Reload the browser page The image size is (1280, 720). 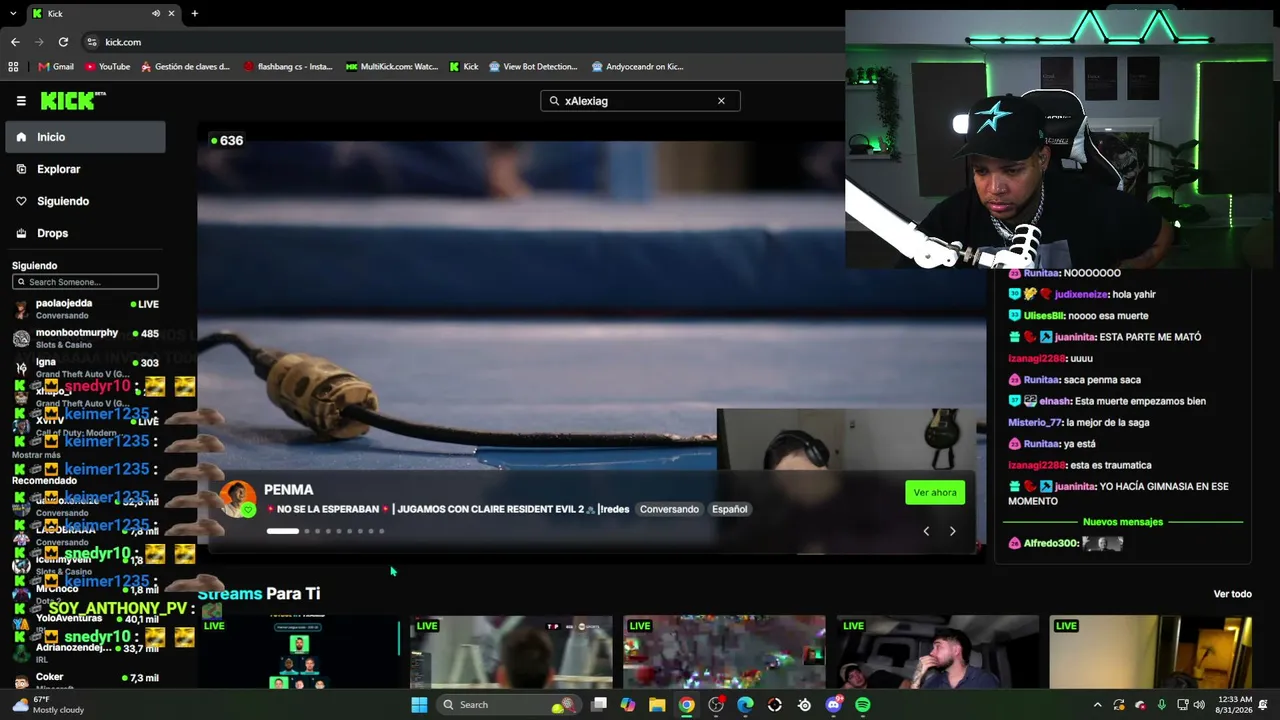(x=63, y=42)
